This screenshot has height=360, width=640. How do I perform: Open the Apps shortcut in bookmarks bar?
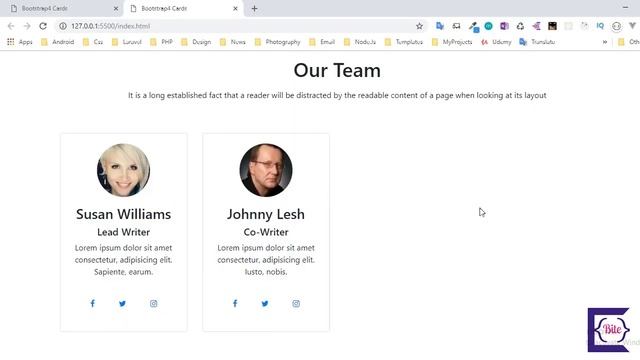pyautogui.click(x=20, y=42)
